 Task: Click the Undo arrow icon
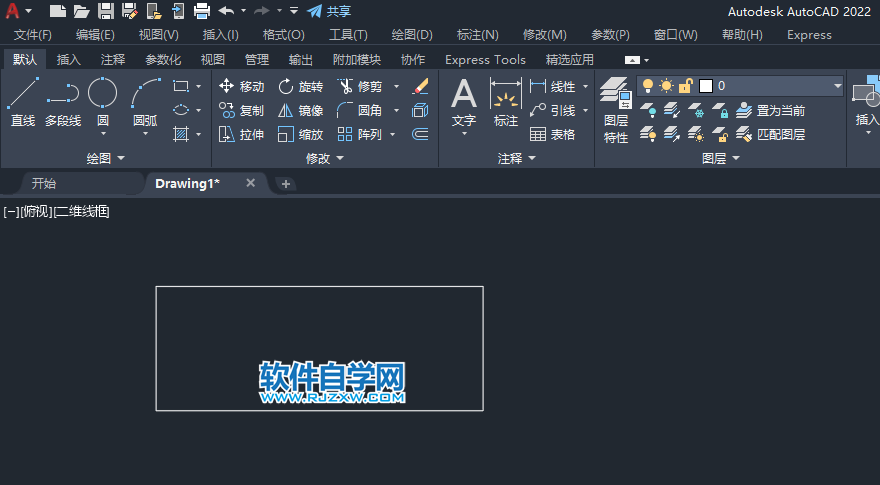point(226,11)
